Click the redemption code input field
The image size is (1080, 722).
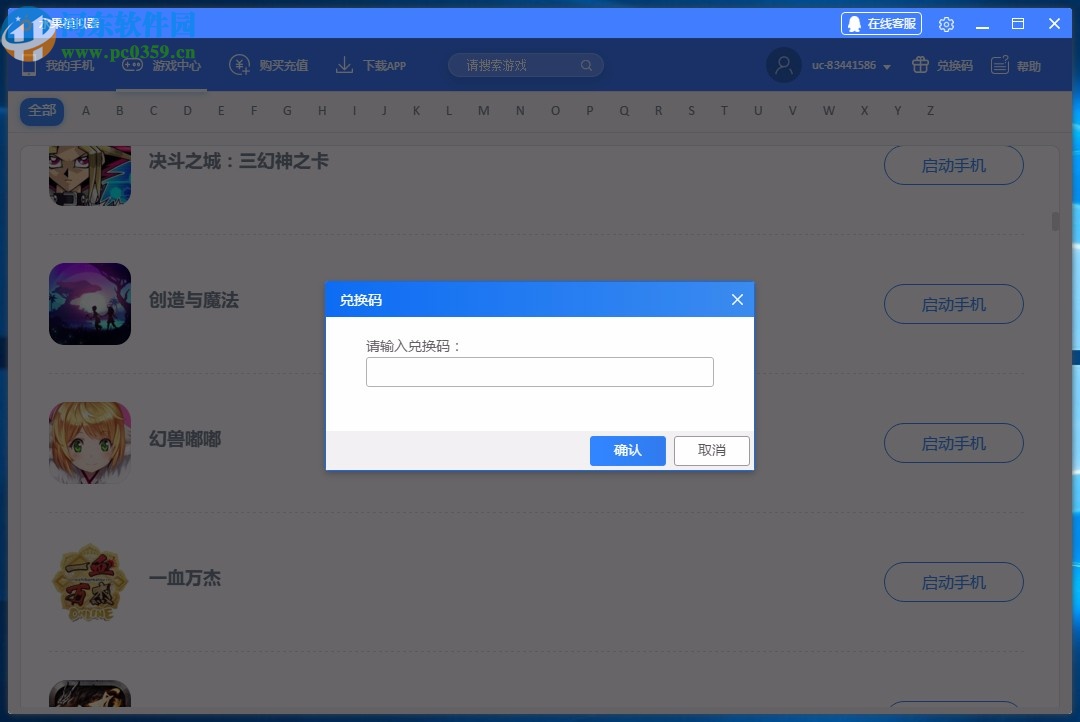(x=539, y=371)
